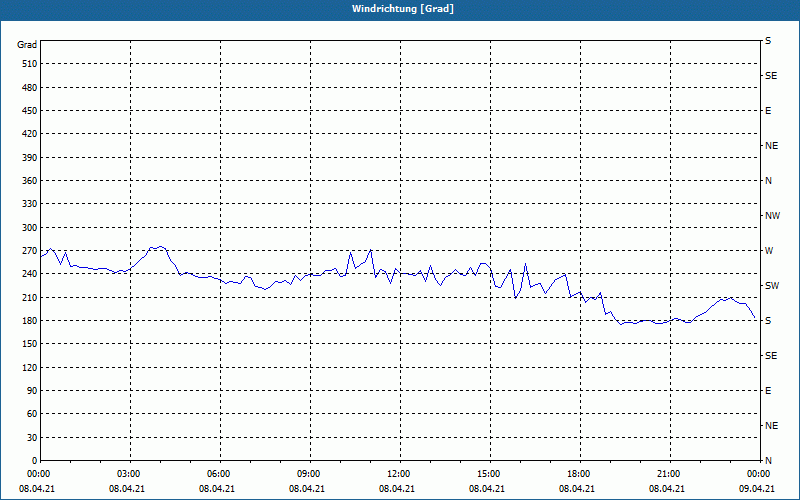Click the 21:00 time label
Viewport: 800px width, 500px height.
click(668, 474)
